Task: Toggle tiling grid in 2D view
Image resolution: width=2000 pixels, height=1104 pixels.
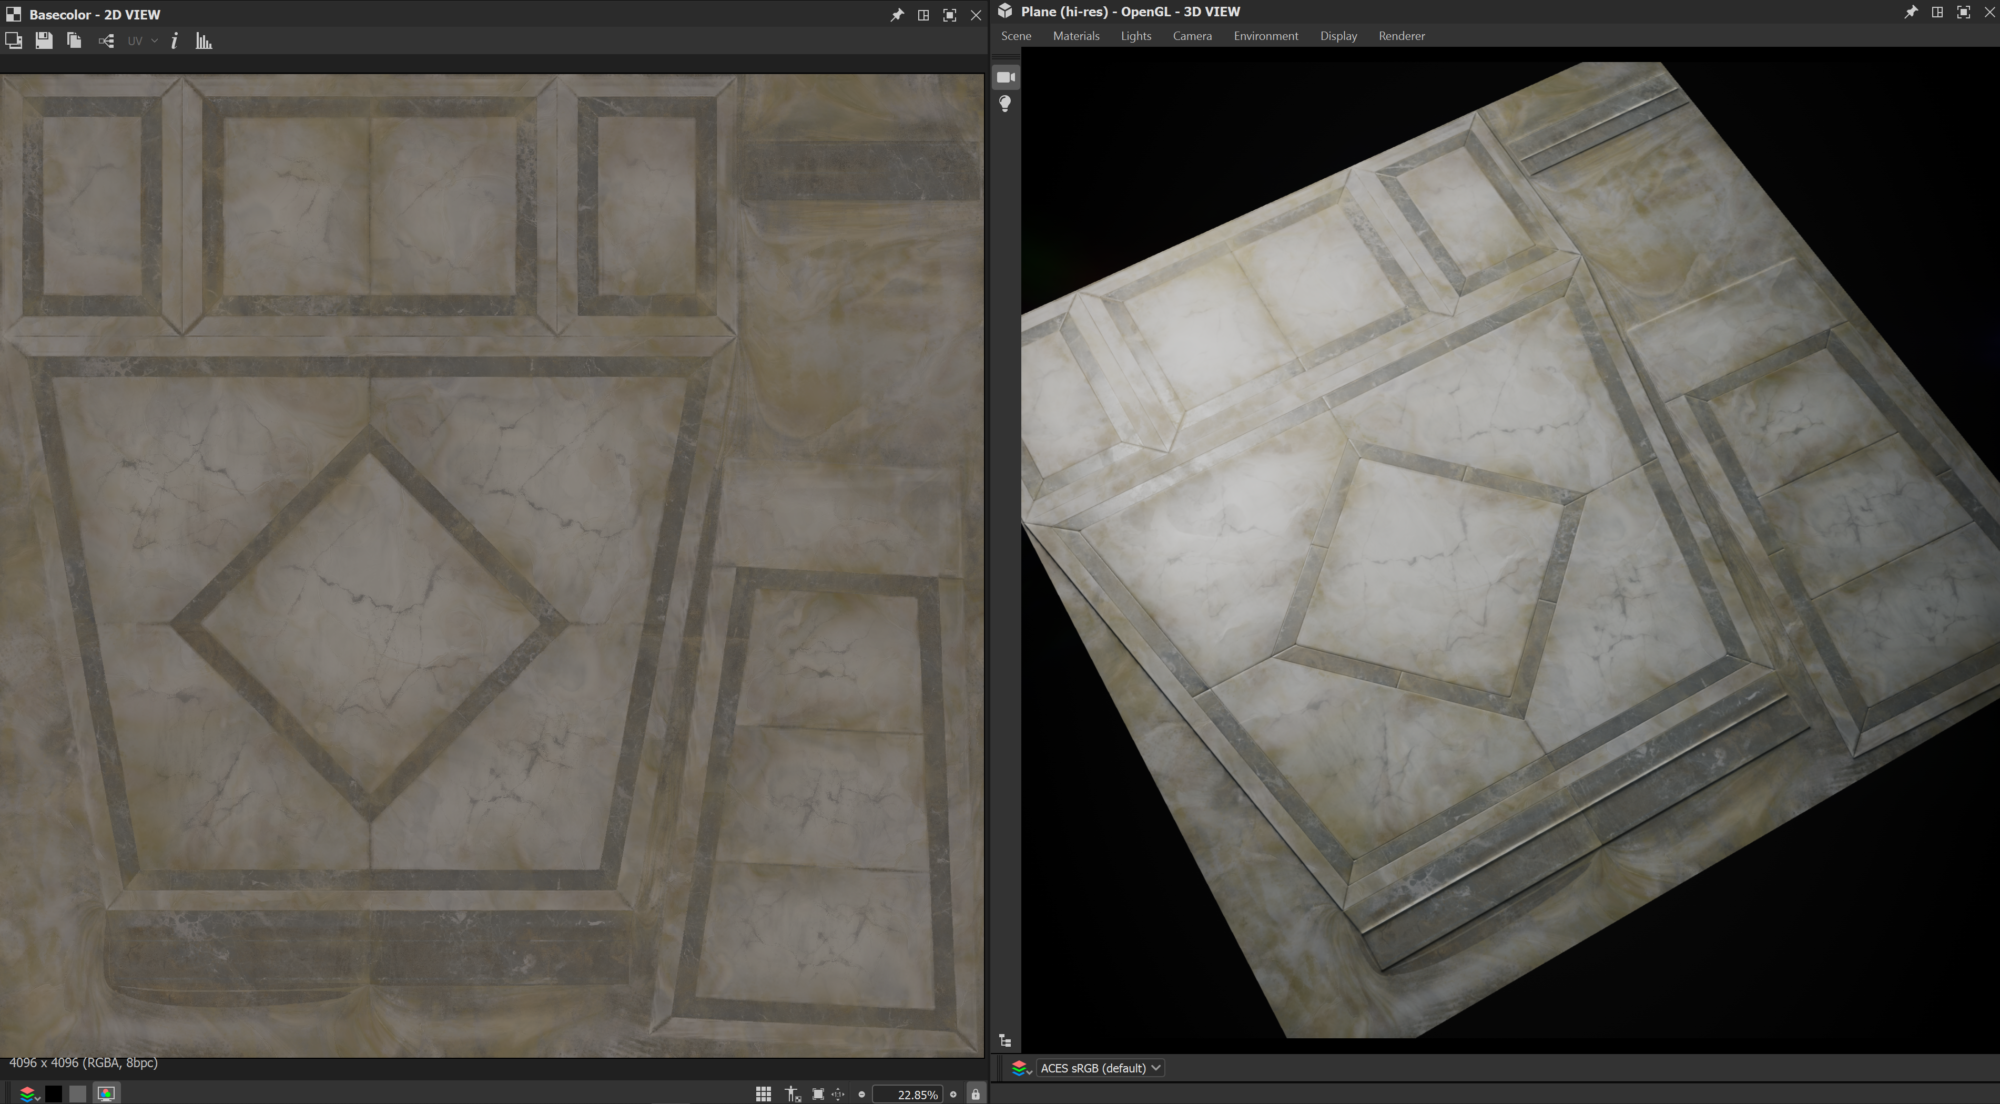Action: 763,1094
